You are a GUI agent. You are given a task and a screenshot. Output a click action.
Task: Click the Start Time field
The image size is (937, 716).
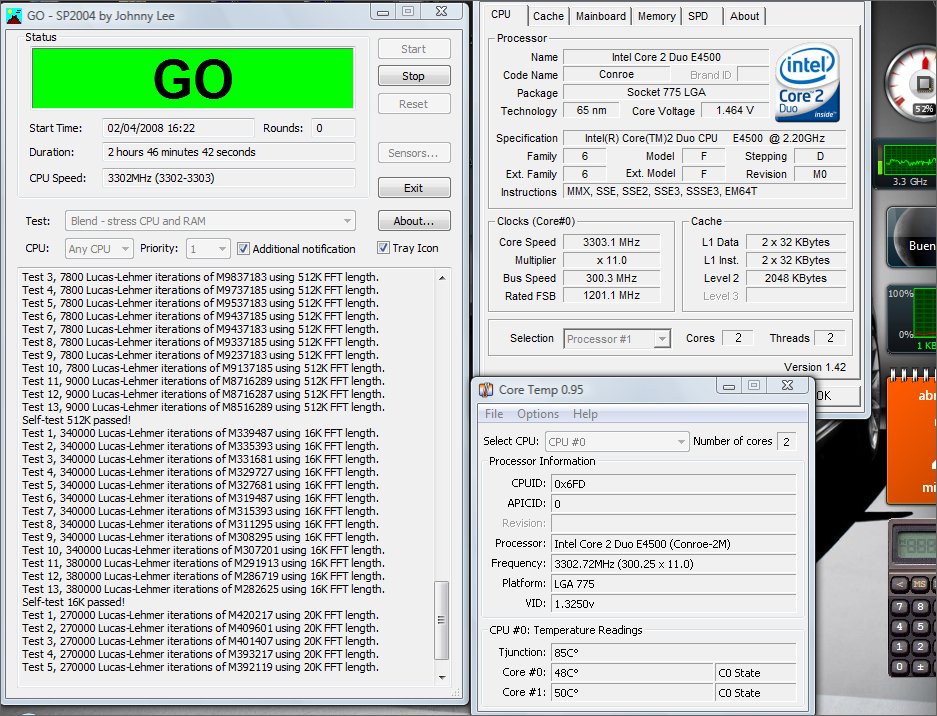tap(178, 128)
